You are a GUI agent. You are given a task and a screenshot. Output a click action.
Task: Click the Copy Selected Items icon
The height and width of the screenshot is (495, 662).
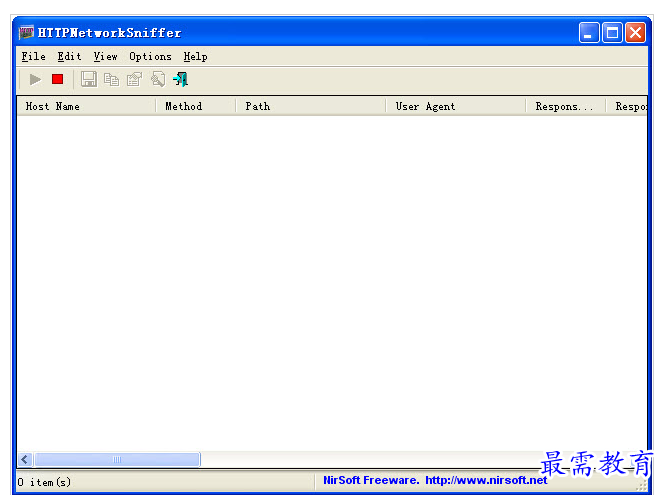click(111, 79)
